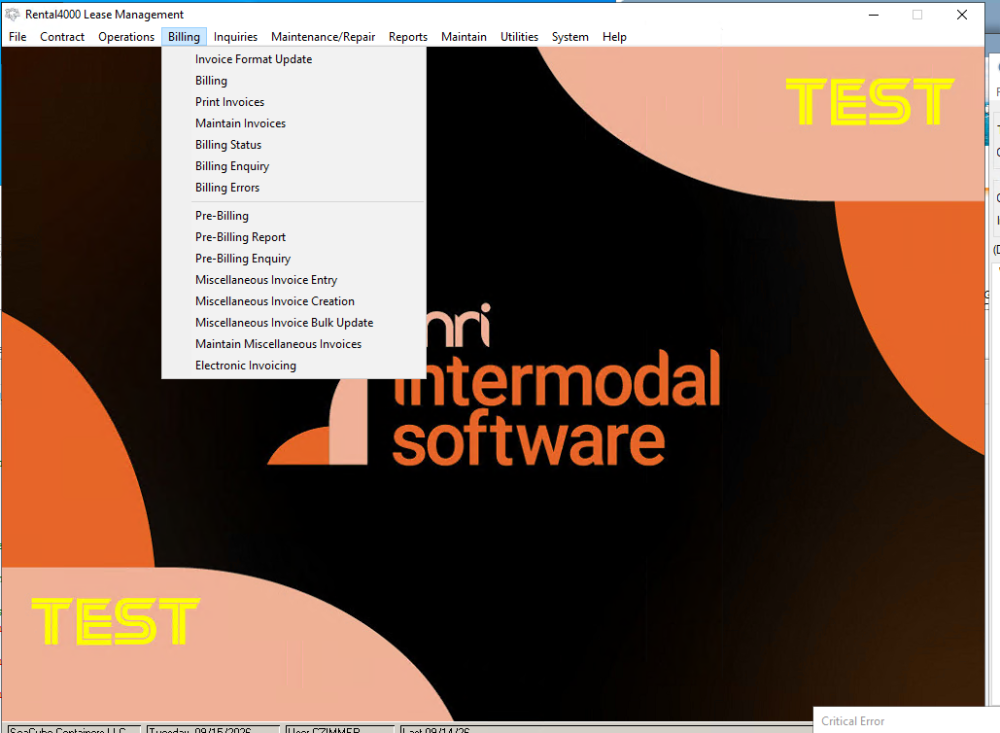Open Pre-Billing Enquiry
The height and width of the screenshot is (733, 1000).
(294, 258)
